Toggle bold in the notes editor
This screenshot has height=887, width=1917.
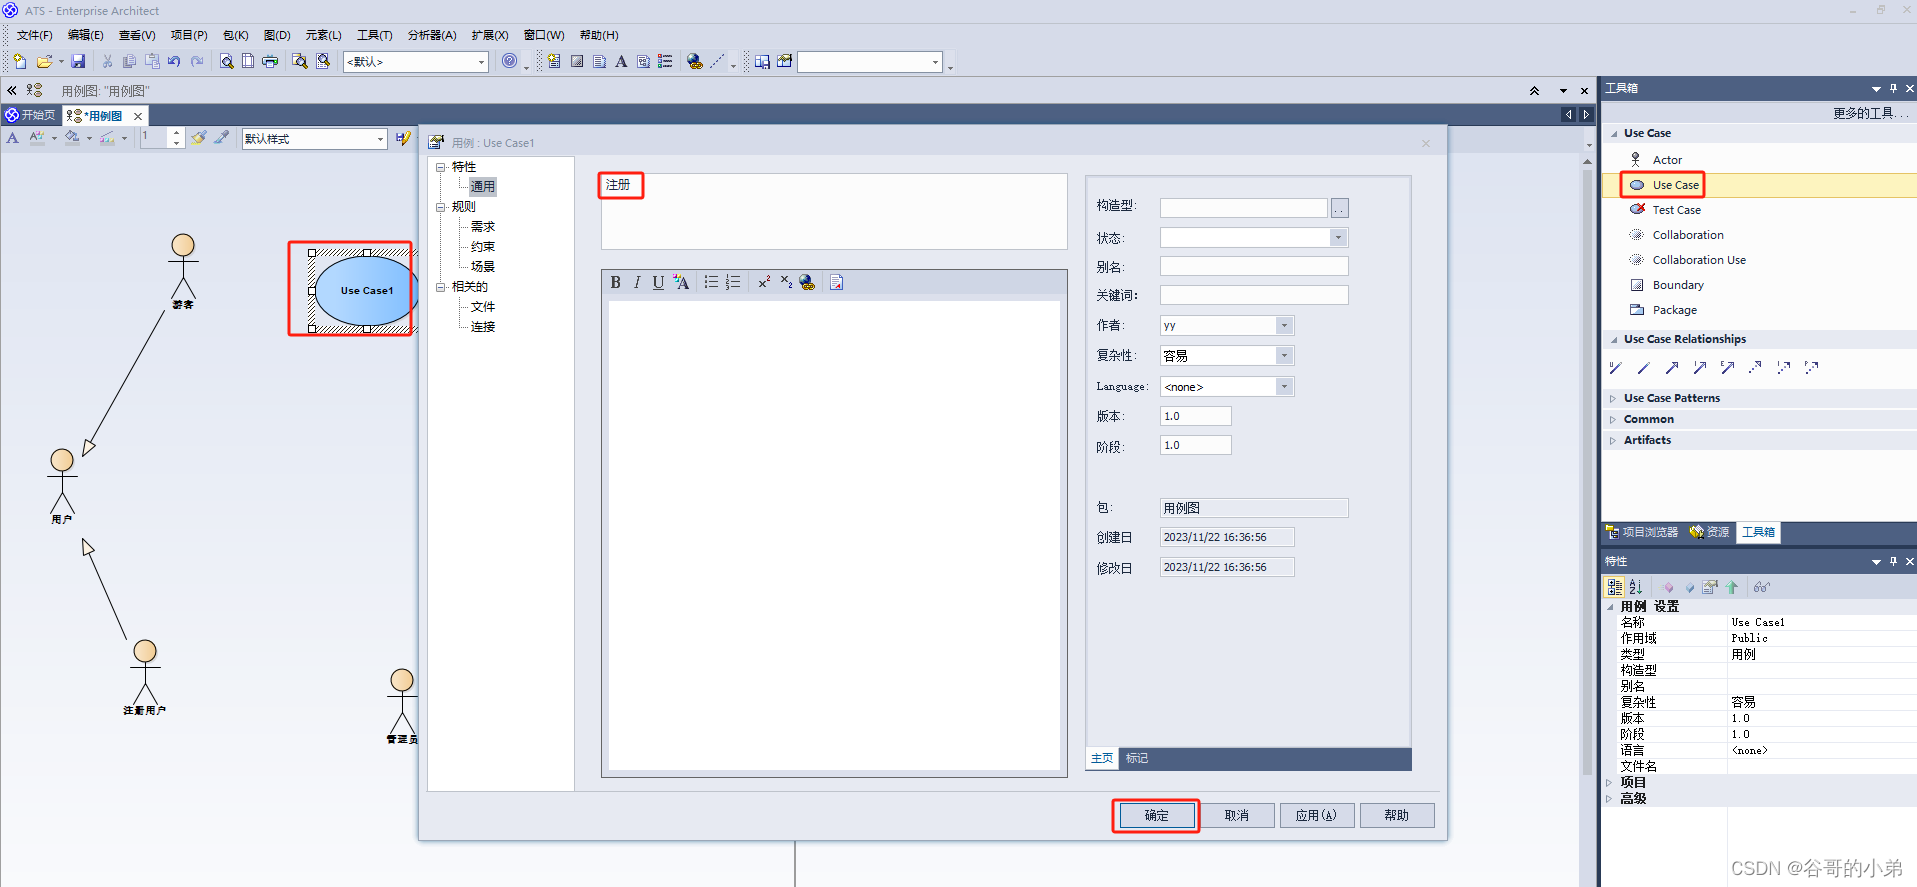coord(616,283)
